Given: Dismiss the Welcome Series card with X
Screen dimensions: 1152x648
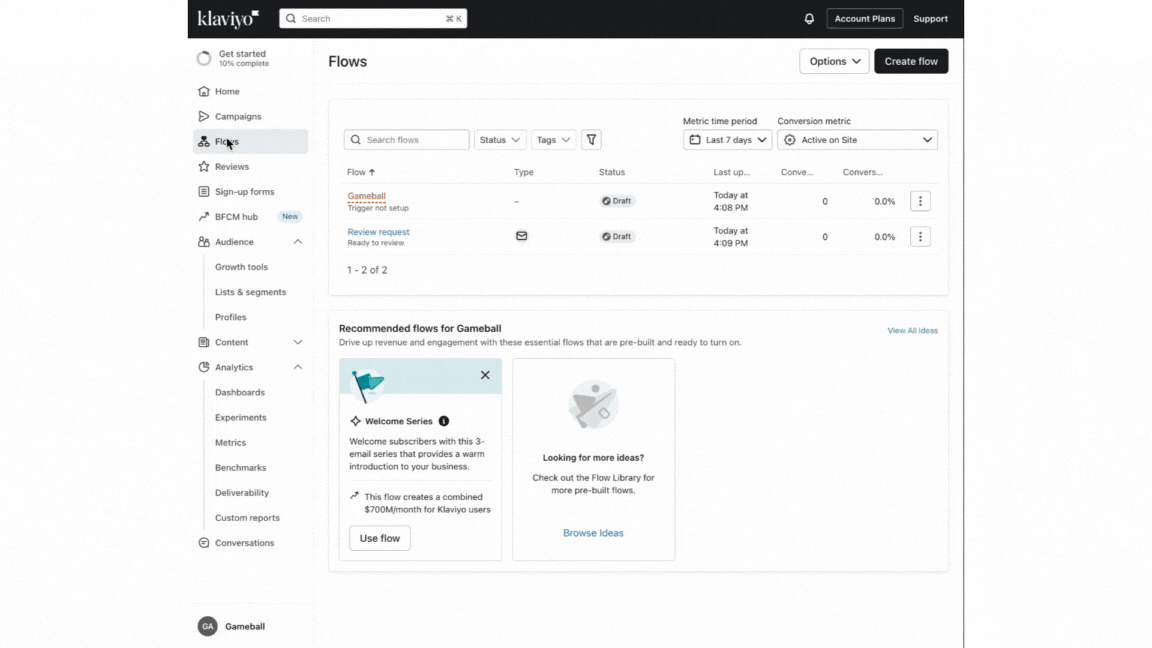Looking at the screenshot, I should tap(485, 375).
